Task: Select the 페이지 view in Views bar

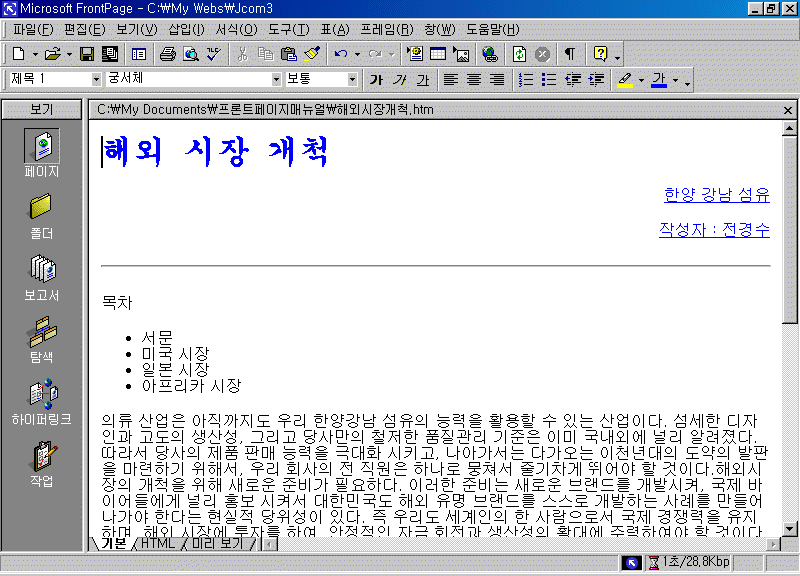Action: (42, 153)
